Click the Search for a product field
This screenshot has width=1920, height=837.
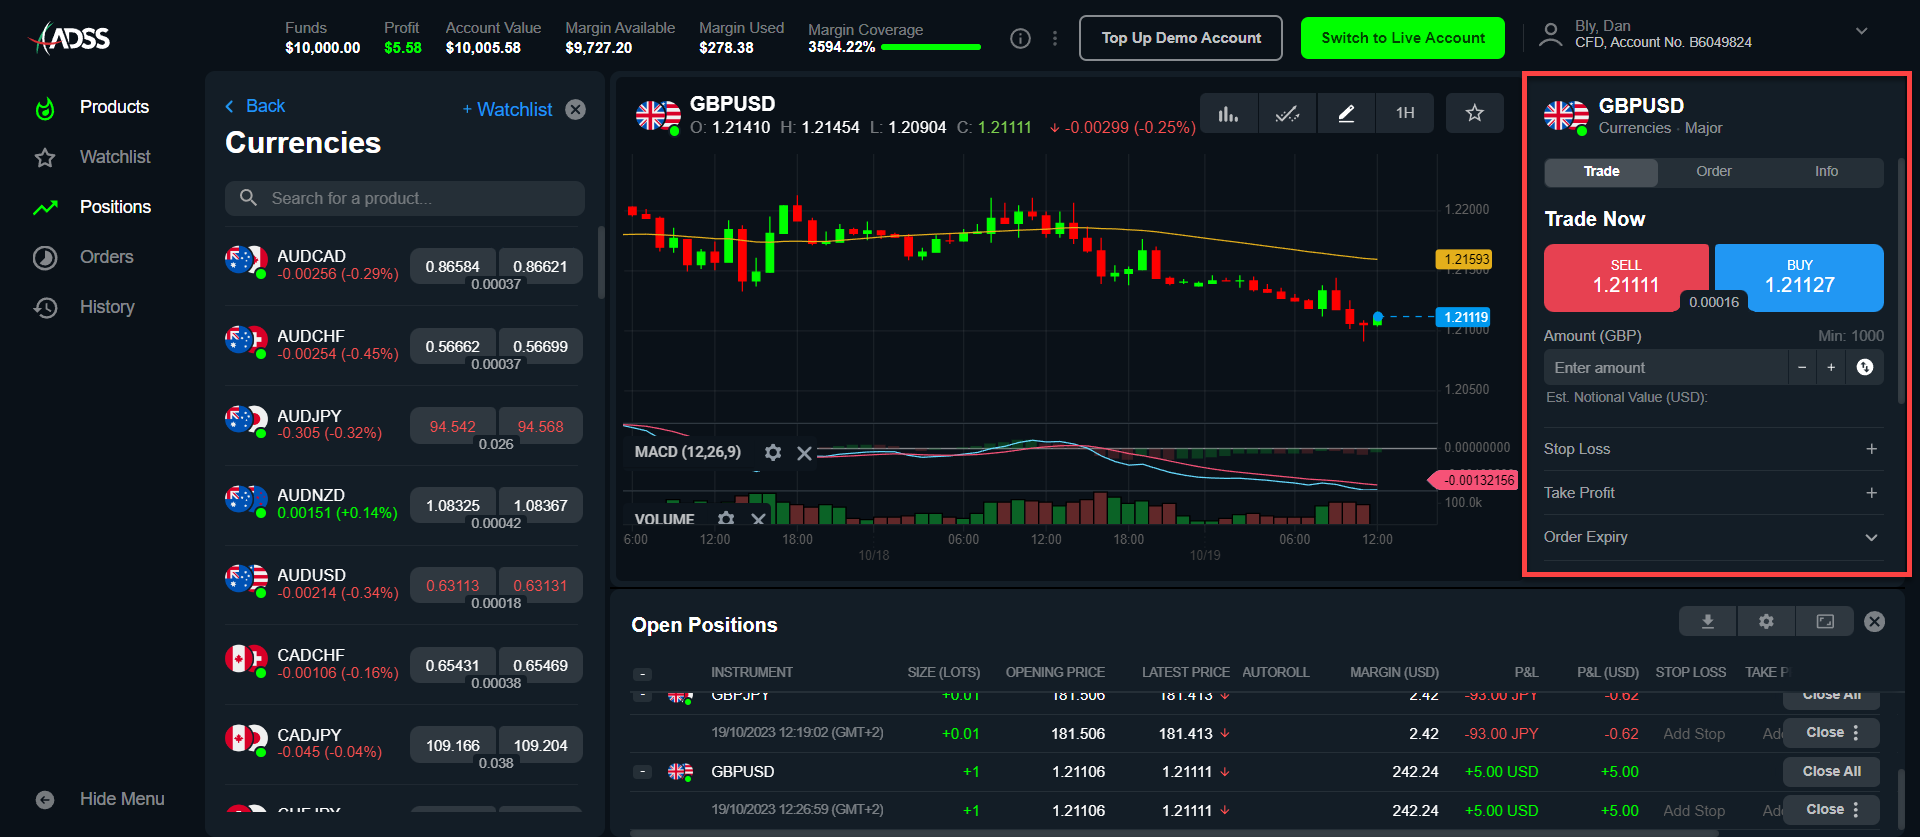tap(404, 198)
